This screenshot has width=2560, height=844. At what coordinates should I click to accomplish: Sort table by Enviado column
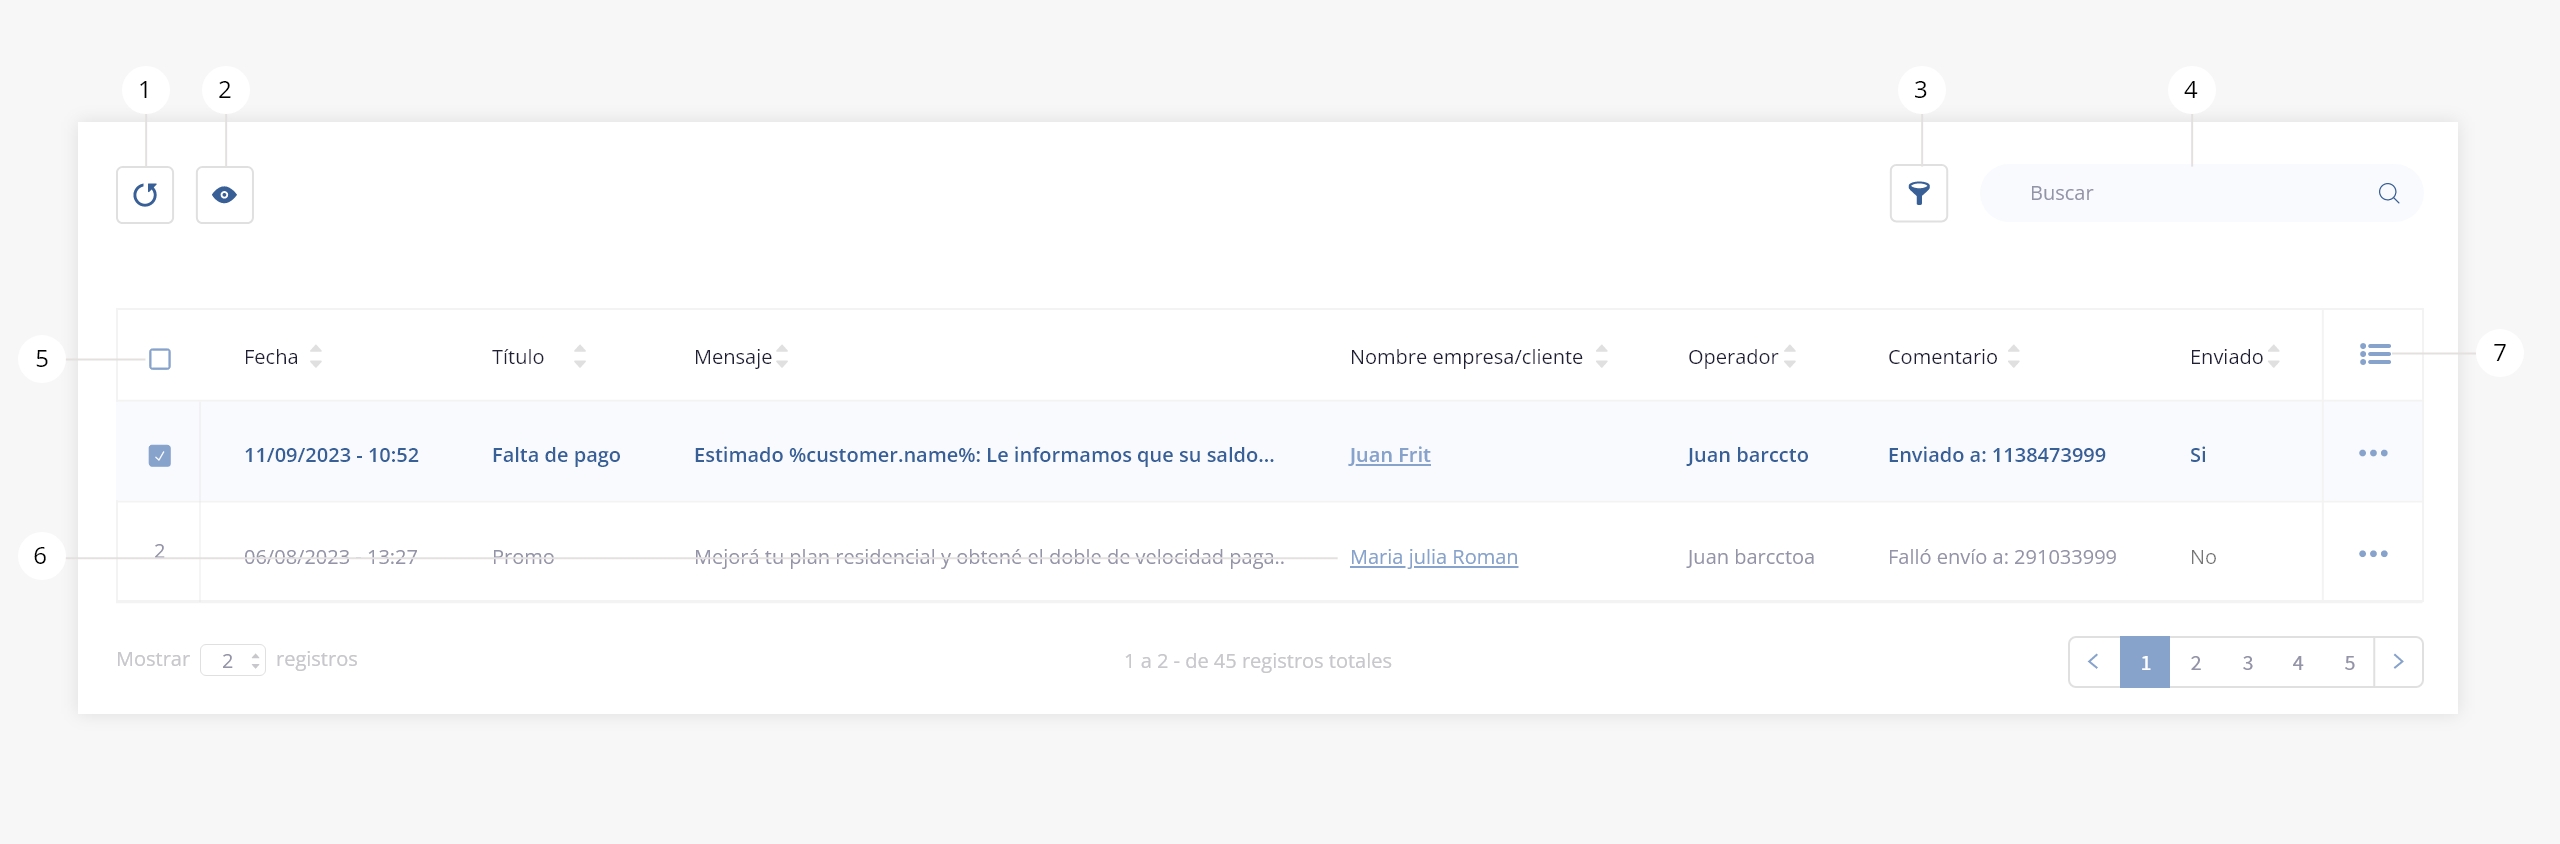(2274, 357)
